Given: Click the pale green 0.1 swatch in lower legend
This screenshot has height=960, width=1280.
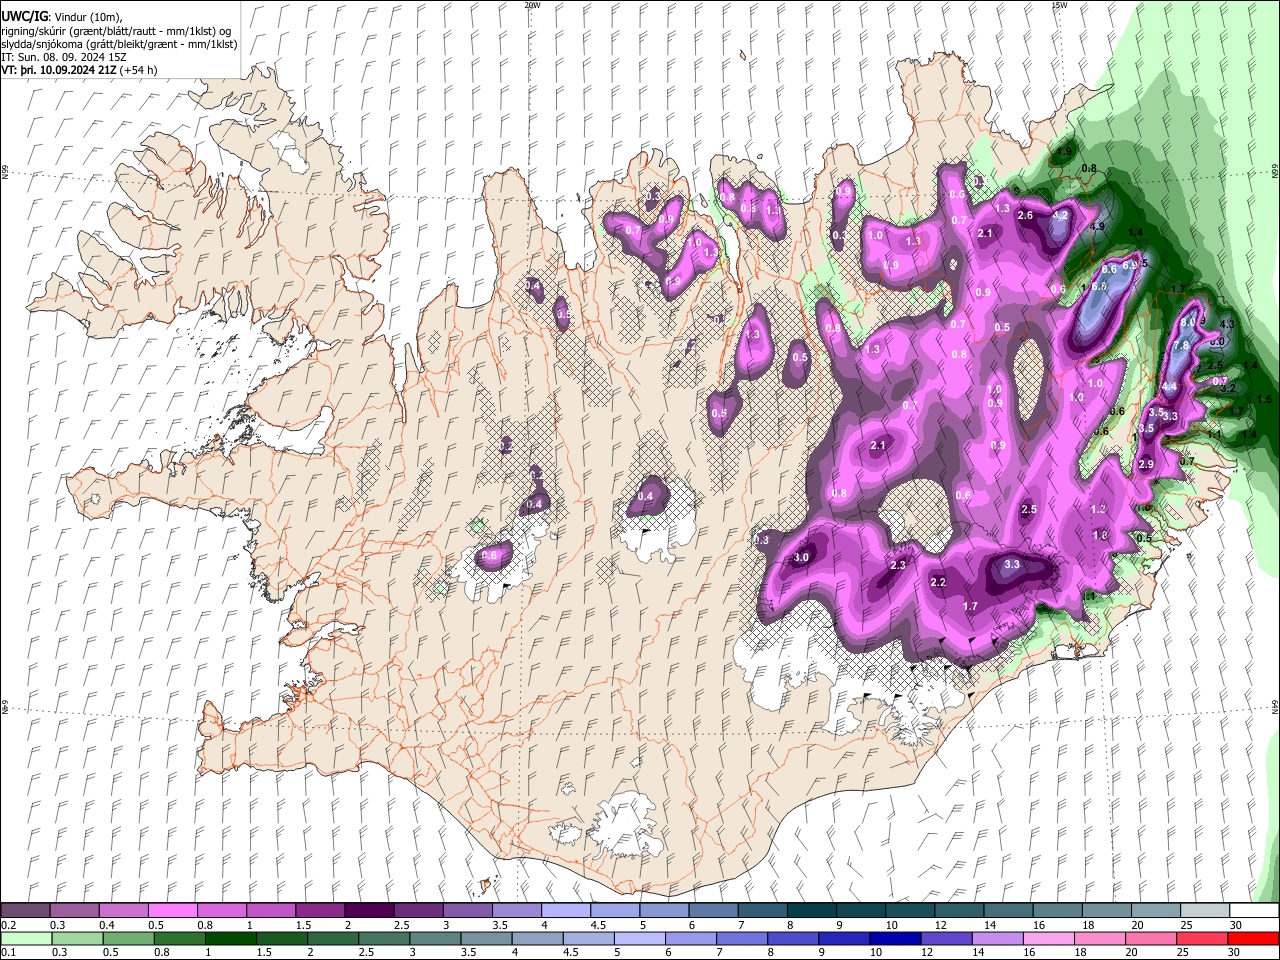Looking at the screenshot, I should point(25,938).
